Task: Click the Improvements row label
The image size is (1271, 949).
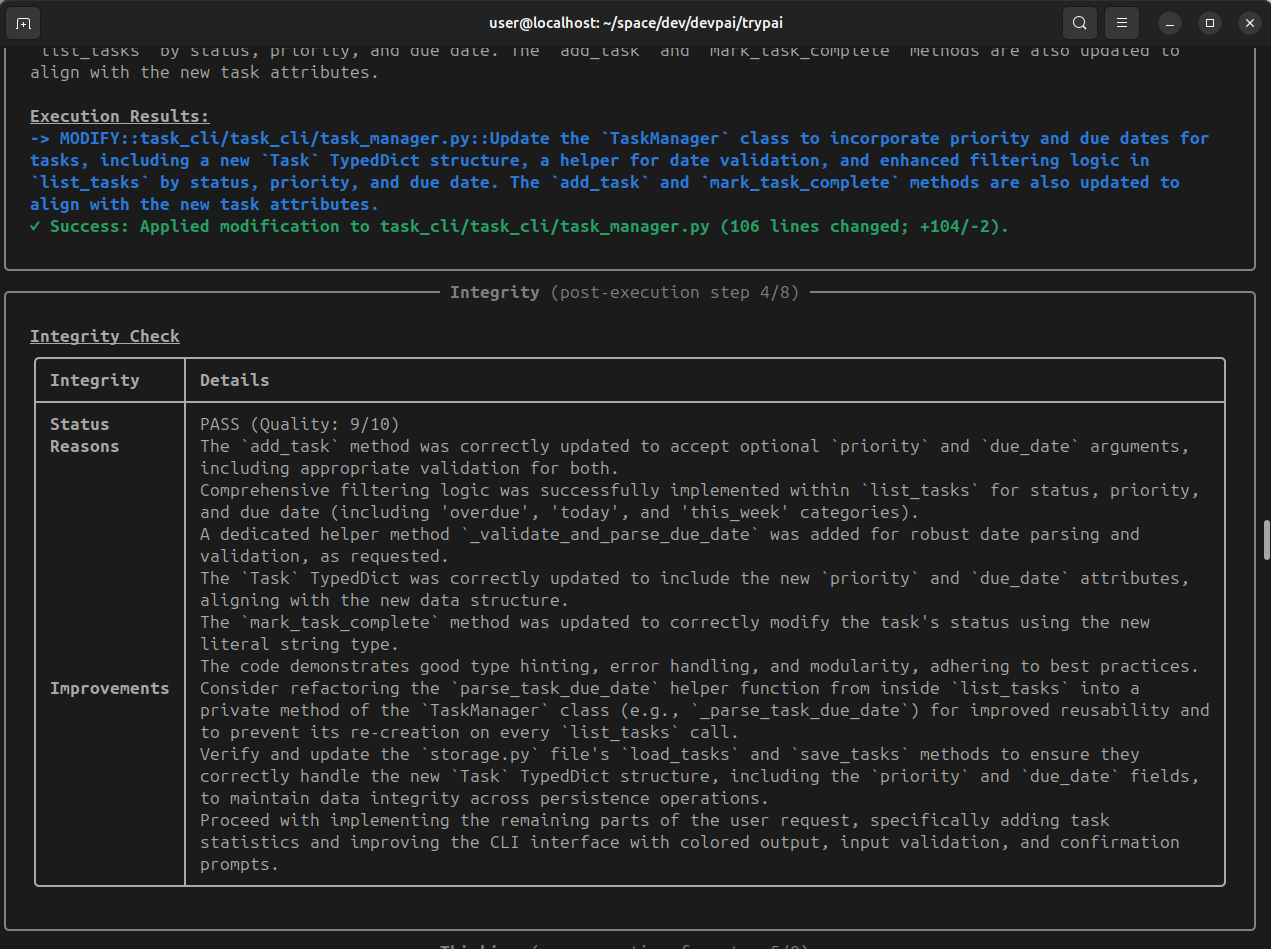Action: (x=109, y=688)
